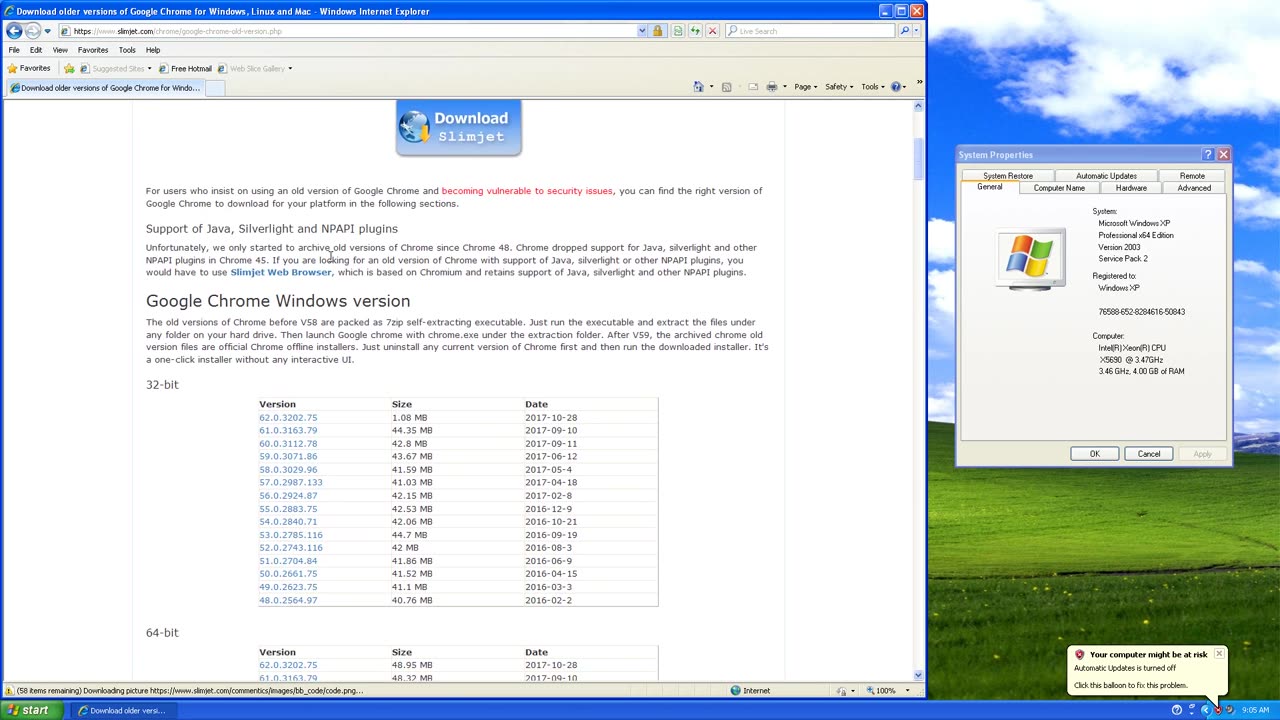Image resolution: width=1280 pixels, height=720 pixels.
Task: Switch to Remote tab
Action: pyautogui.click(x=1192, y=176)
